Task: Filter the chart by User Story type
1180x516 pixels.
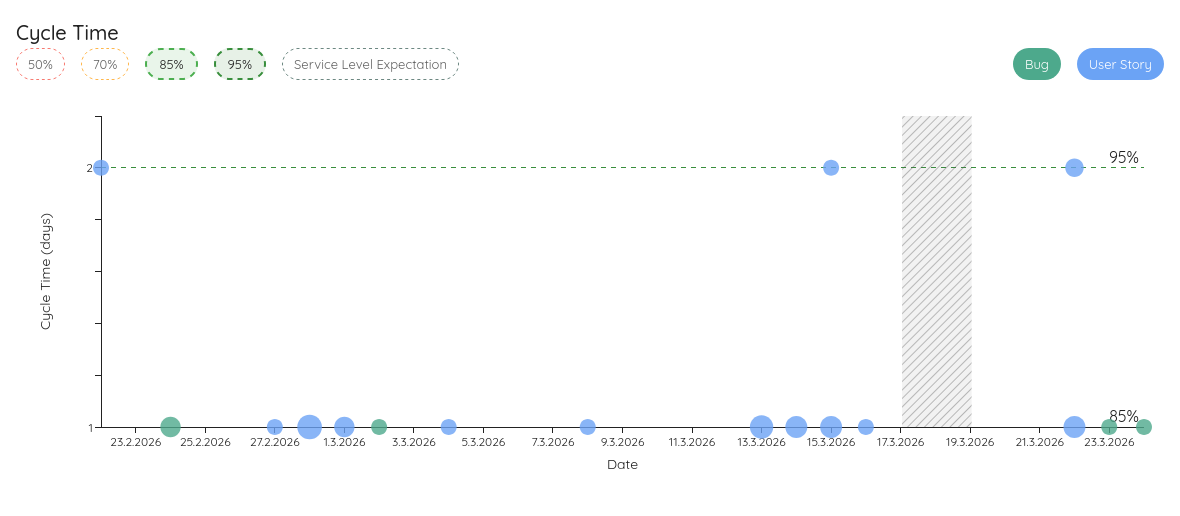Action: pyautogui.click(x=1120, y=65)
